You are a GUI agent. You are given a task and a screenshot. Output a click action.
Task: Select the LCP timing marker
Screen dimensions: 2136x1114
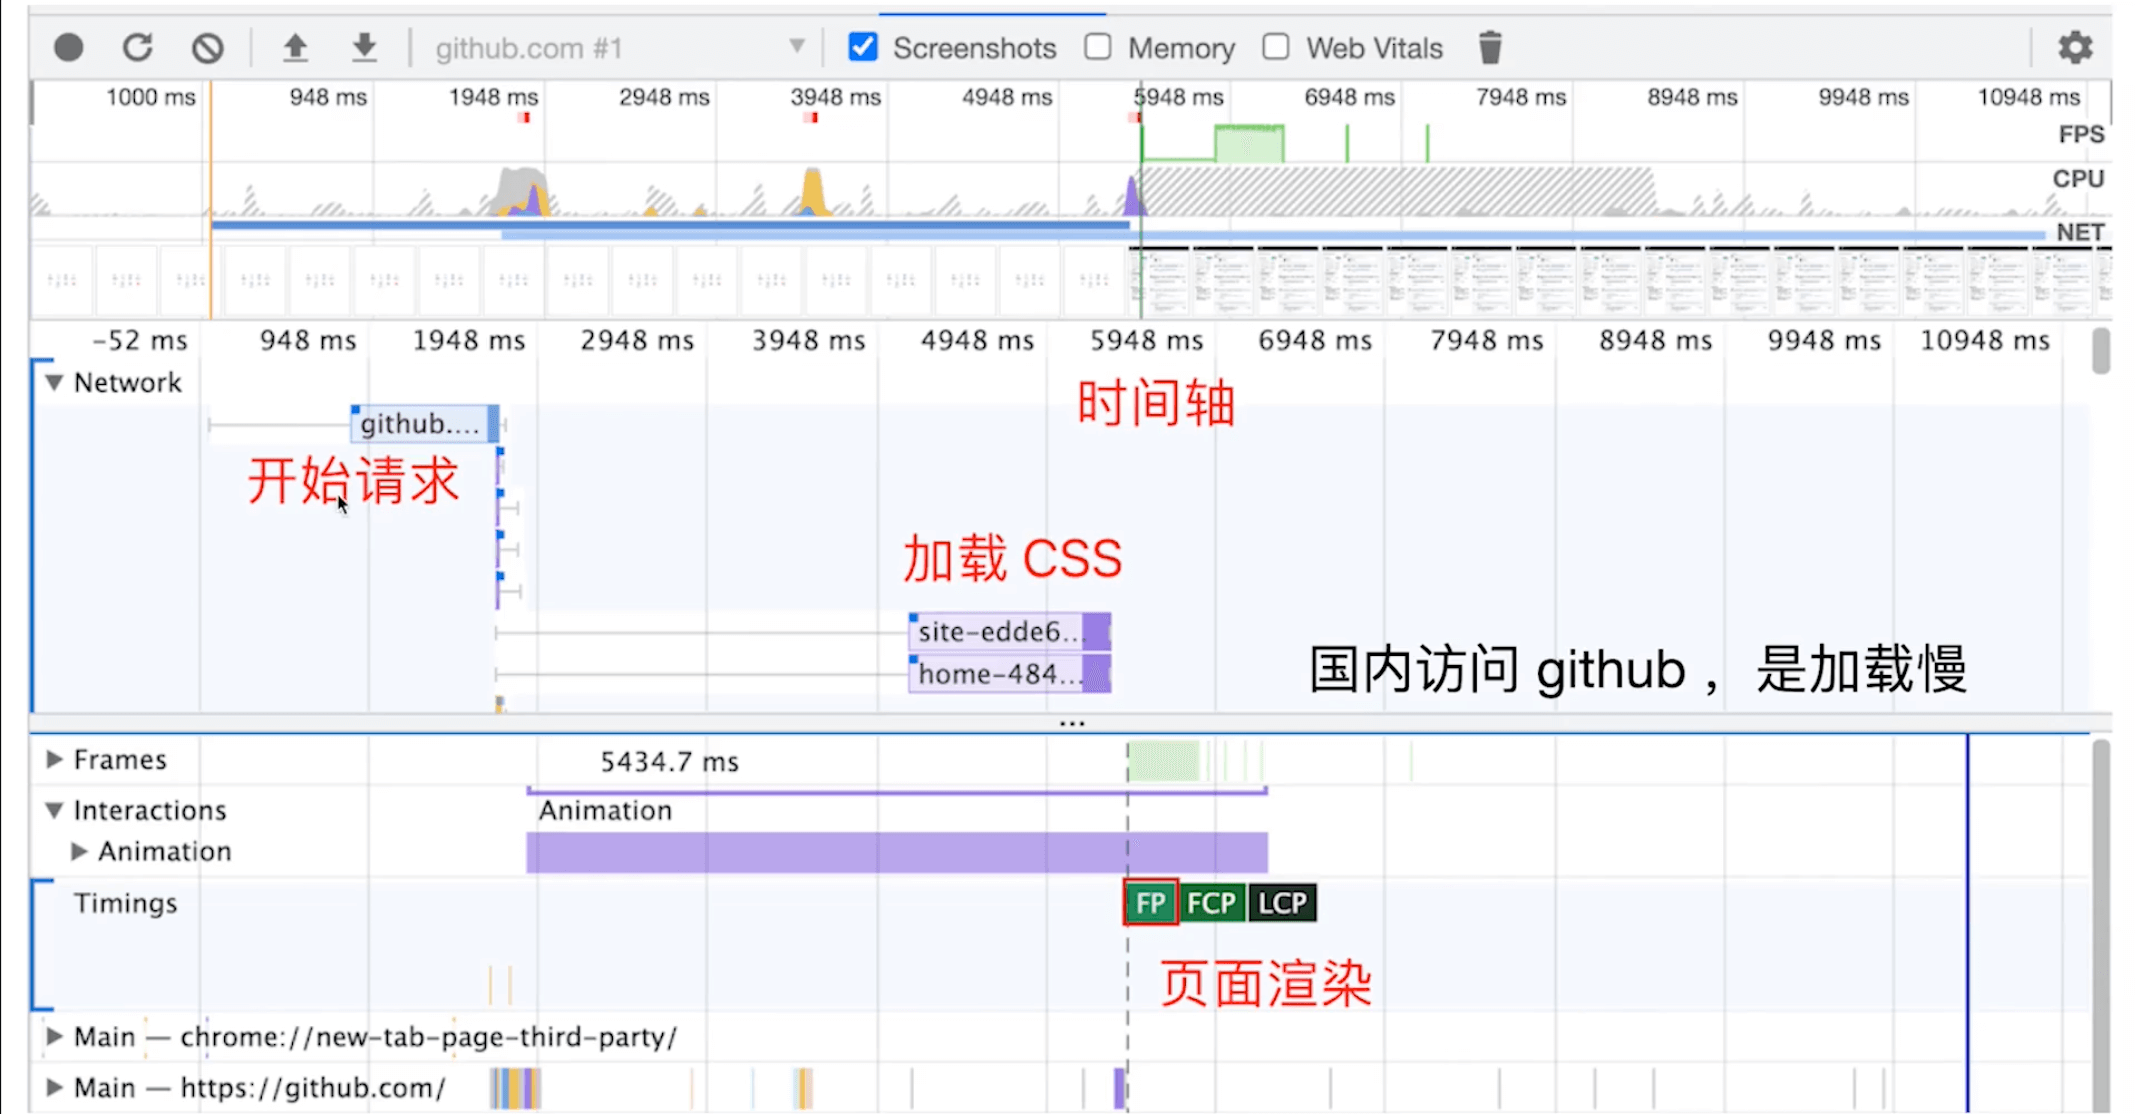1282,903
